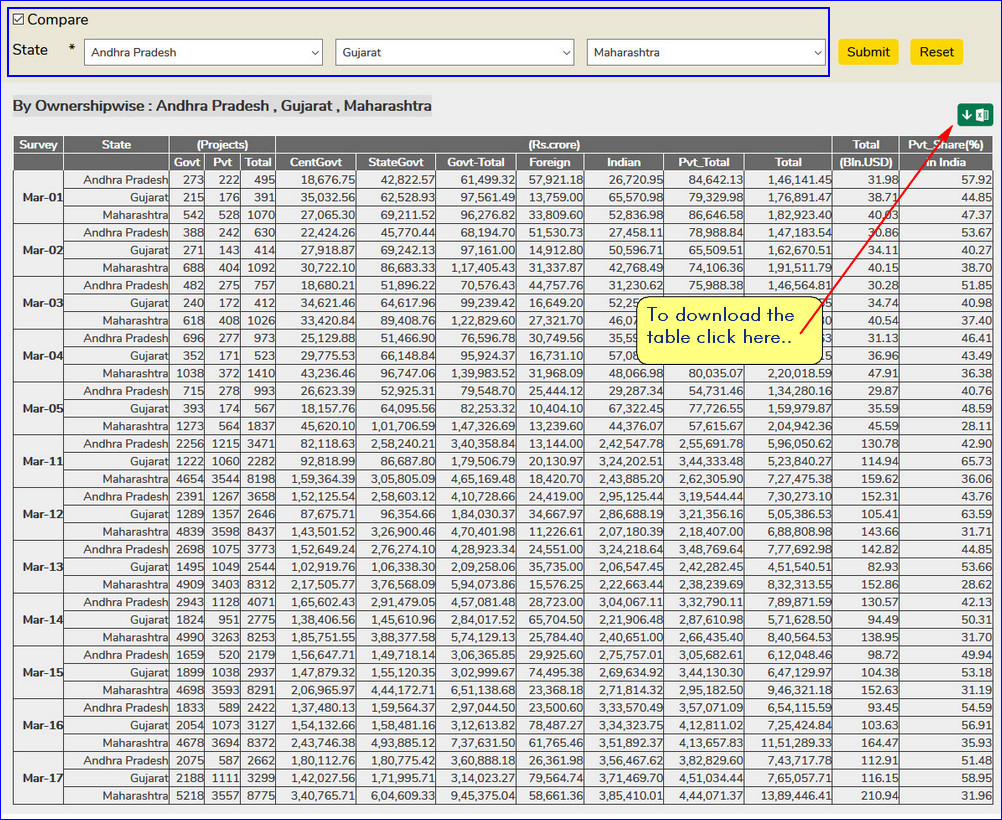This screenshot has height=820, width=1002.
Task: Select the Mar-11 survey row label
Action: click(x=42, y=461)
